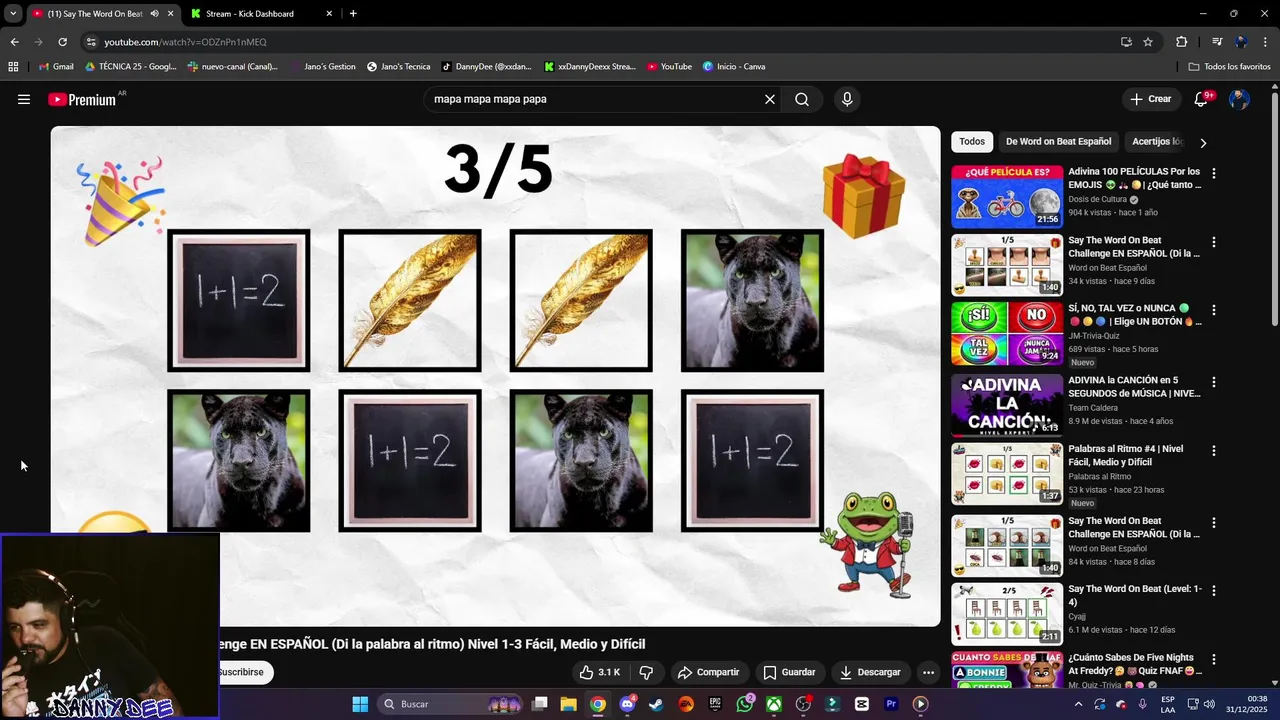Click the browser address bar URL

(x=185, y=42)
